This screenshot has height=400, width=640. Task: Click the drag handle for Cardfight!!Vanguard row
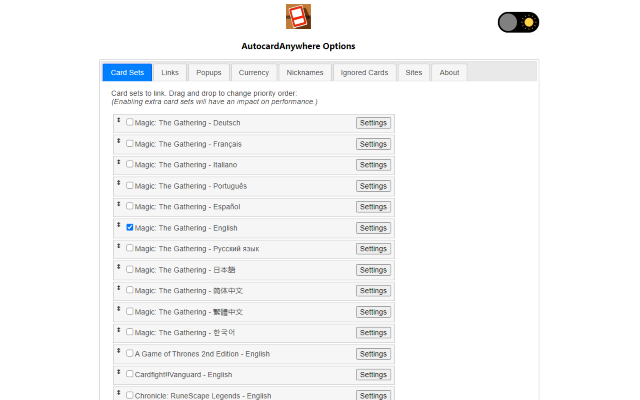pos(119,372)
